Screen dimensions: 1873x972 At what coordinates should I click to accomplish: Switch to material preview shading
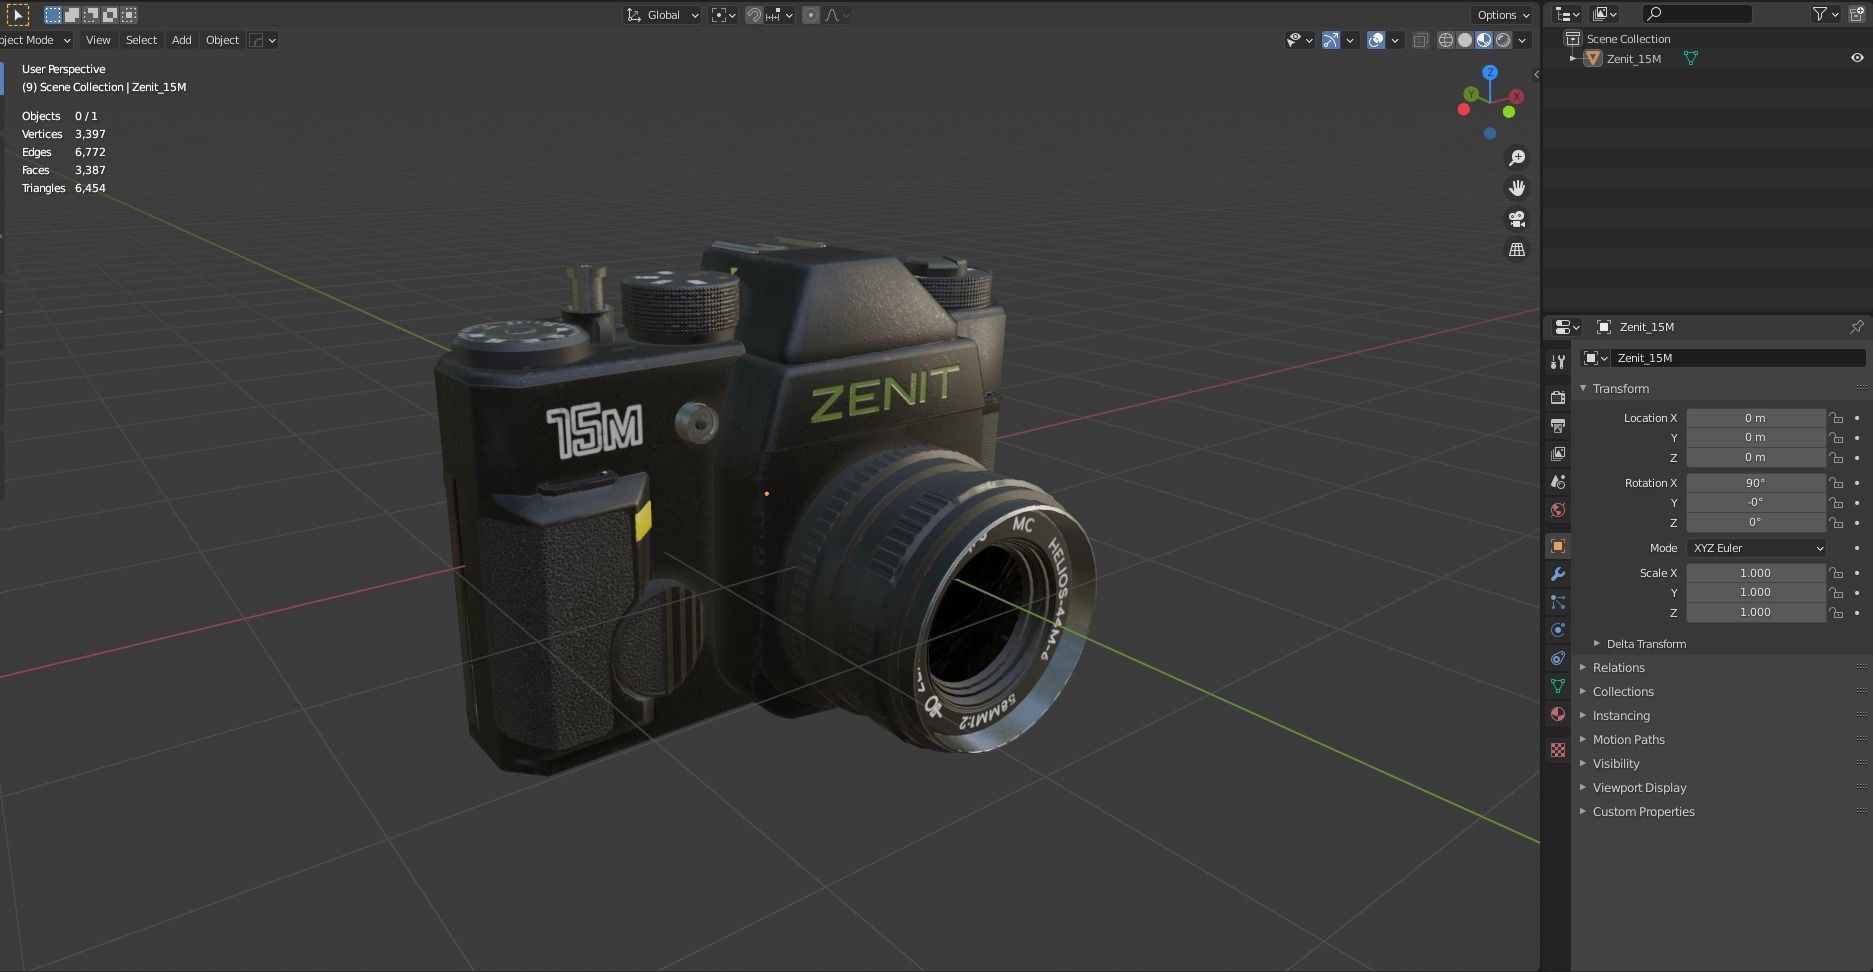click(1484, 40)
